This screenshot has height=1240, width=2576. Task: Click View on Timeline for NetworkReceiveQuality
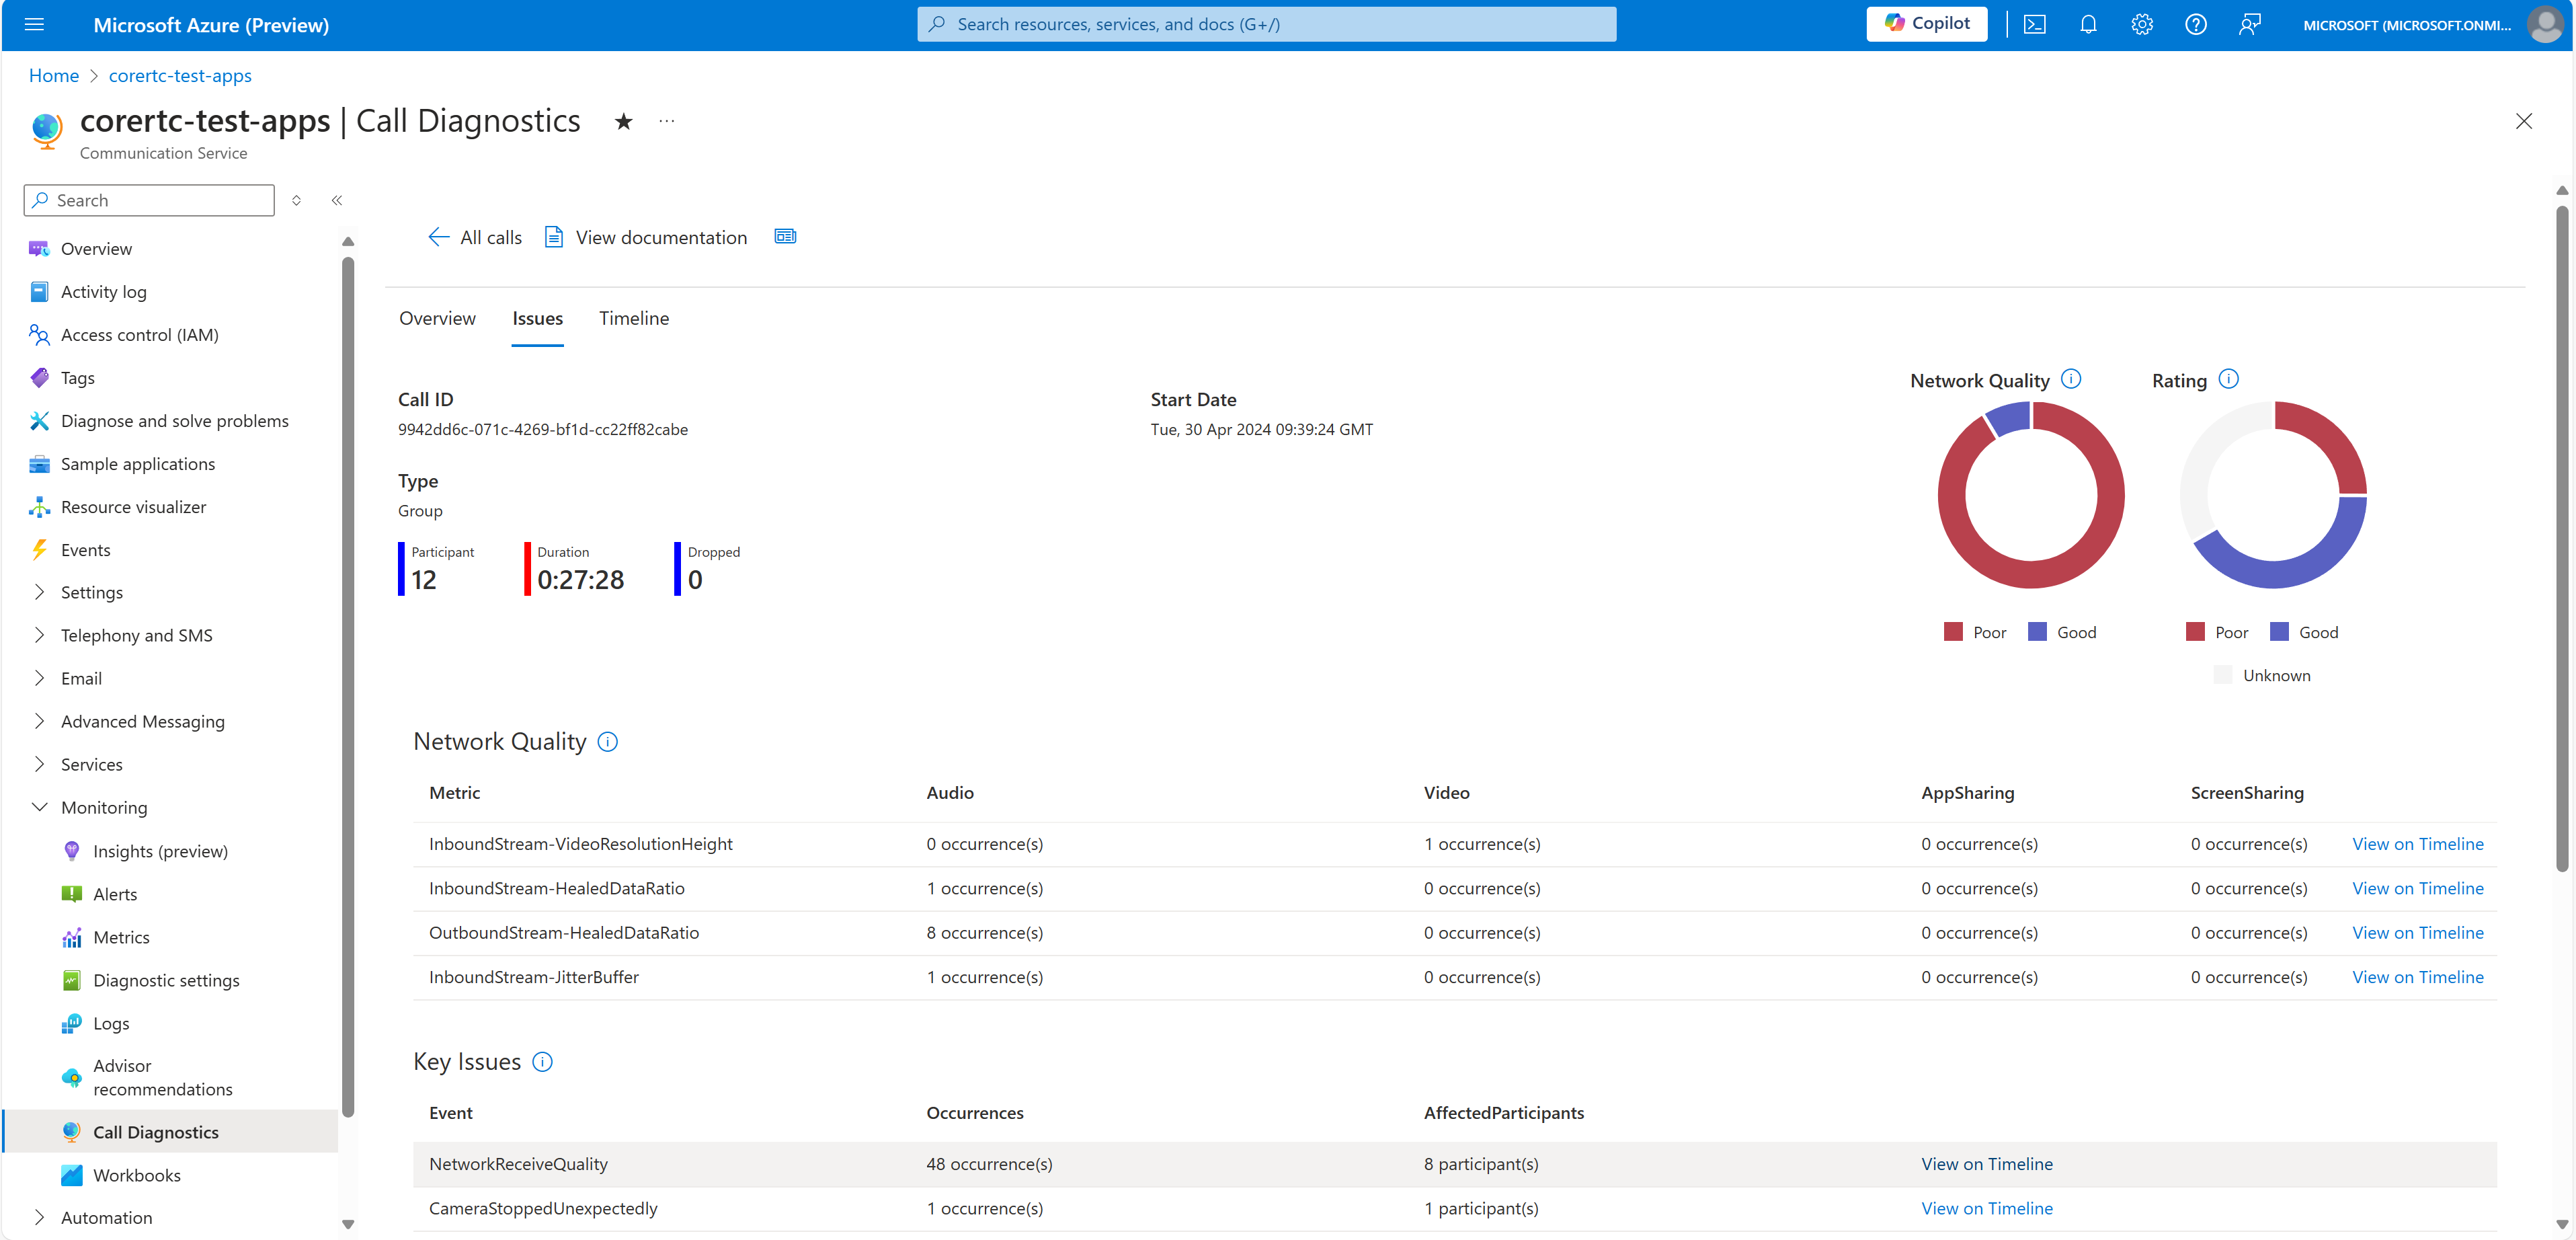1986,1163
